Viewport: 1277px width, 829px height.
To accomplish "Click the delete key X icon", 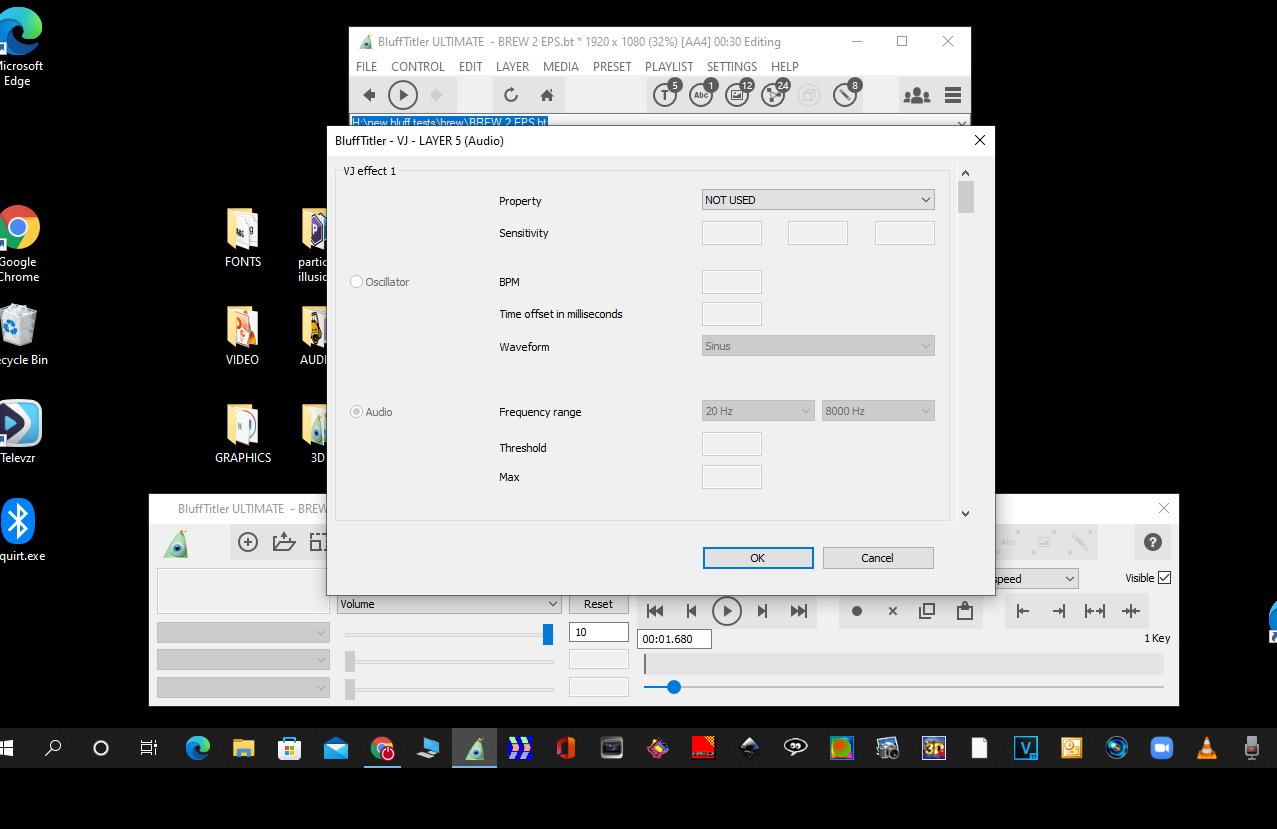I will click(x=893, y=611).
